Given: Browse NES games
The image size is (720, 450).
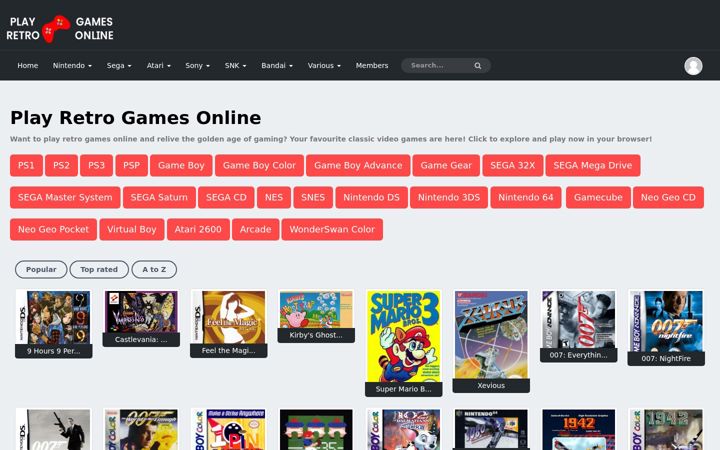Looking at the screenshot, I should pyautogui.click(x=274, y=197).
